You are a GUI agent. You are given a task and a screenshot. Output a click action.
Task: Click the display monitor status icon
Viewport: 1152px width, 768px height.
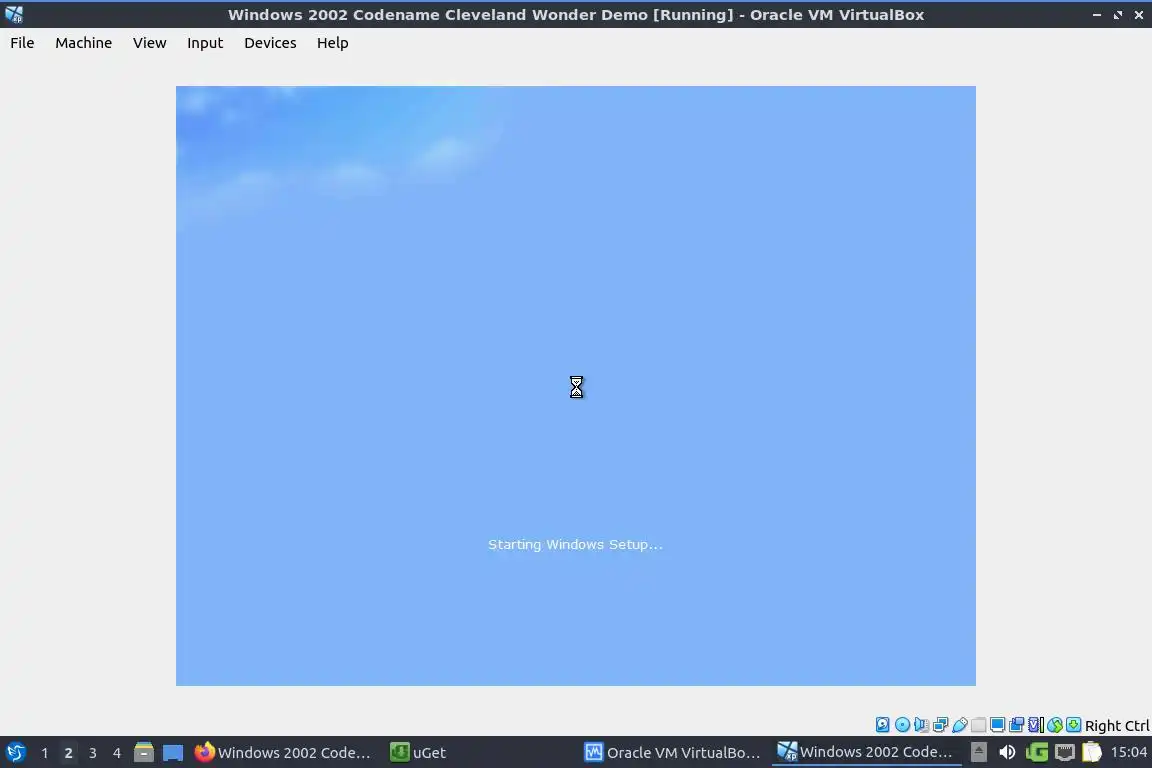pyautogui.click(x=998, y=725)
